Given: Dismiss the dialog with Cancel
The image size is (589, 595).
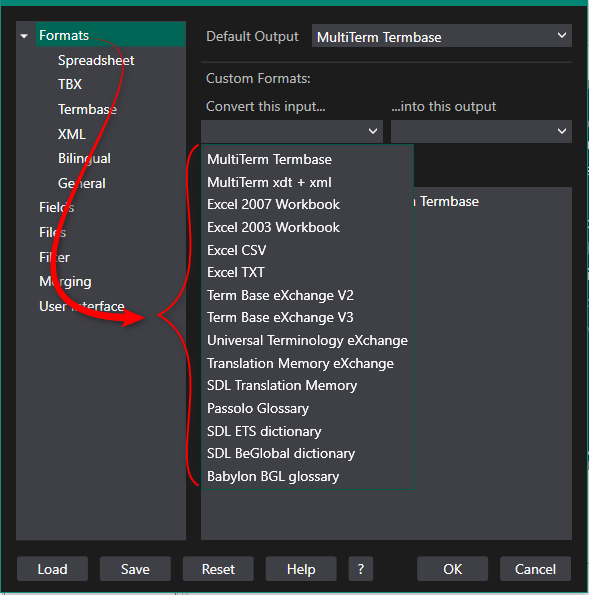Looking at the screenshot, I should [x=535, y=569].
